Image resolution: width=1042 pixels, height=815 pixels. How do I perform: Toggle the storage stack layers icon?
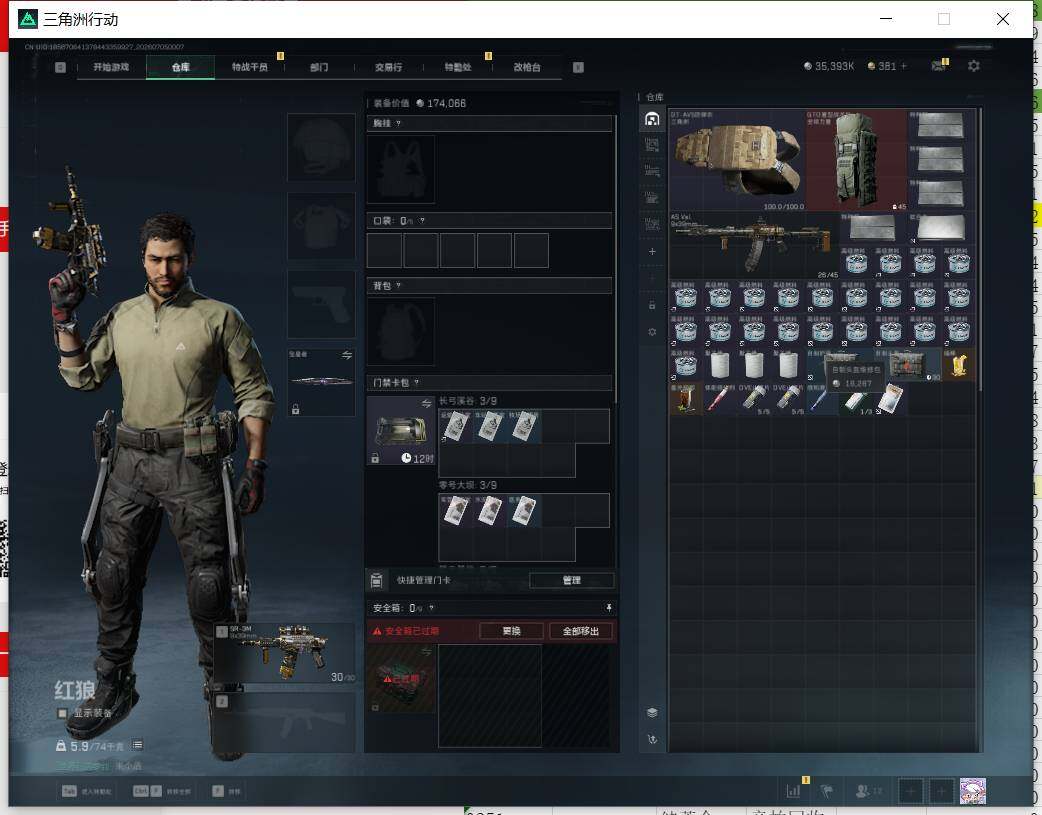pyautogui.click(x=652, y=712)
